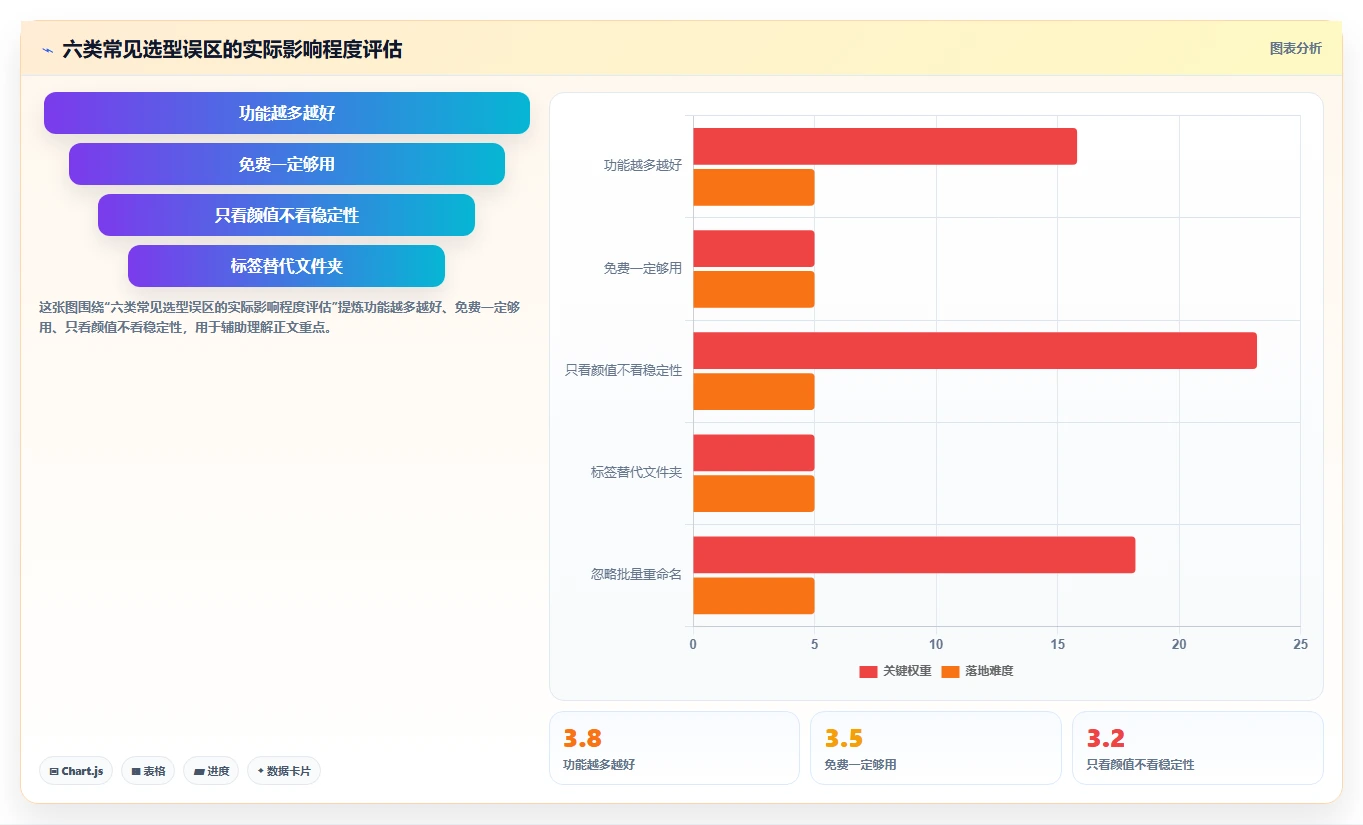
Task: Click the x-axis tick value 0
Action: click(x=693, y=644)
